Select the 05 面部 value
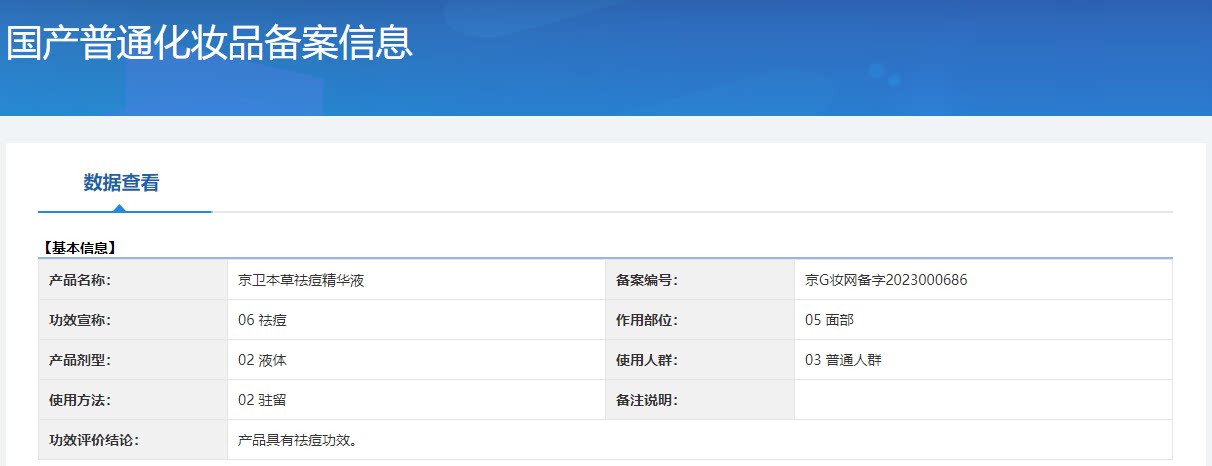 (829, 320)
